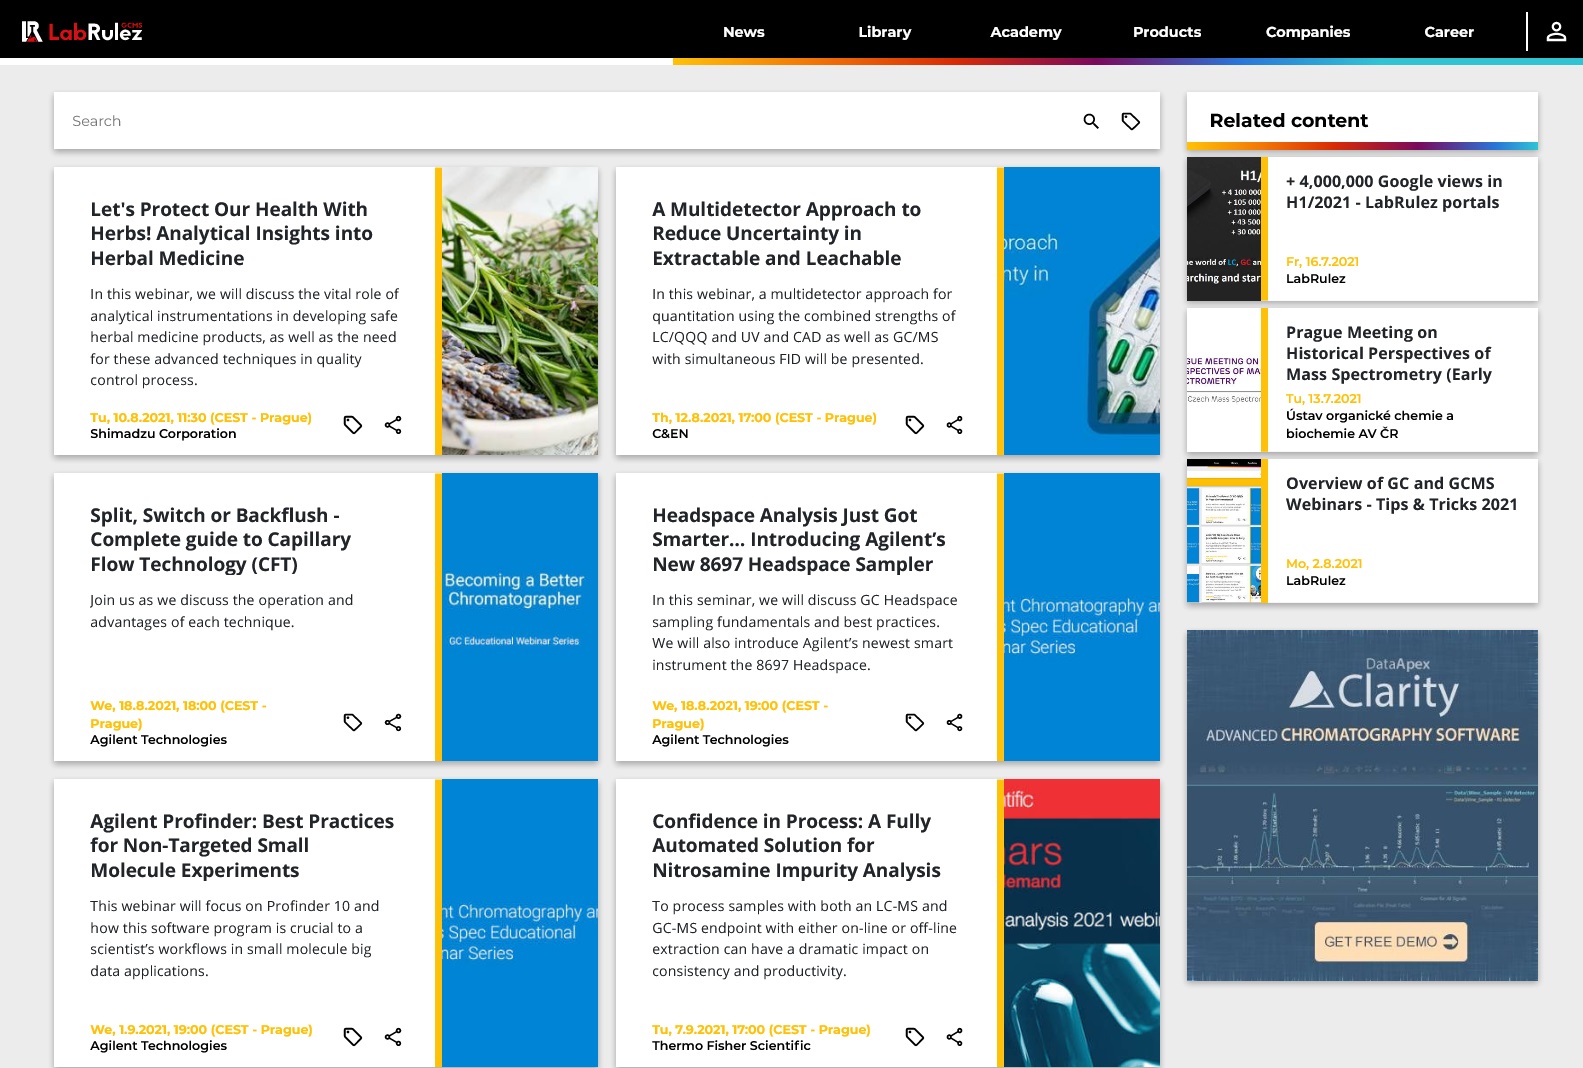Click the Headspace Analysis card blue thumbnail
The height and width of the screenshot is (1068, 1583).
point(1082,617)
